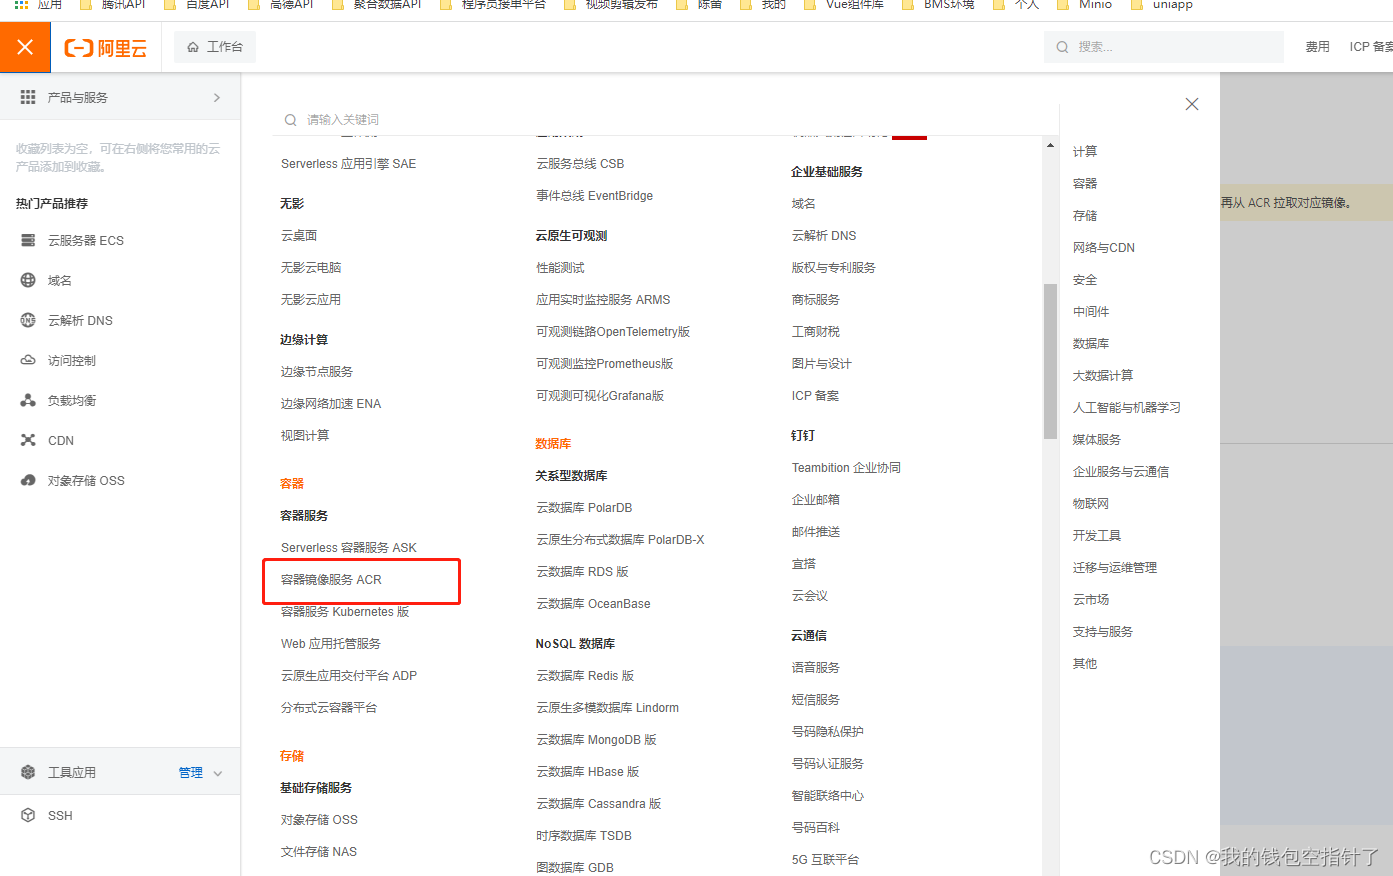Open the 工作台 home icon

click(x=193, y=47)
